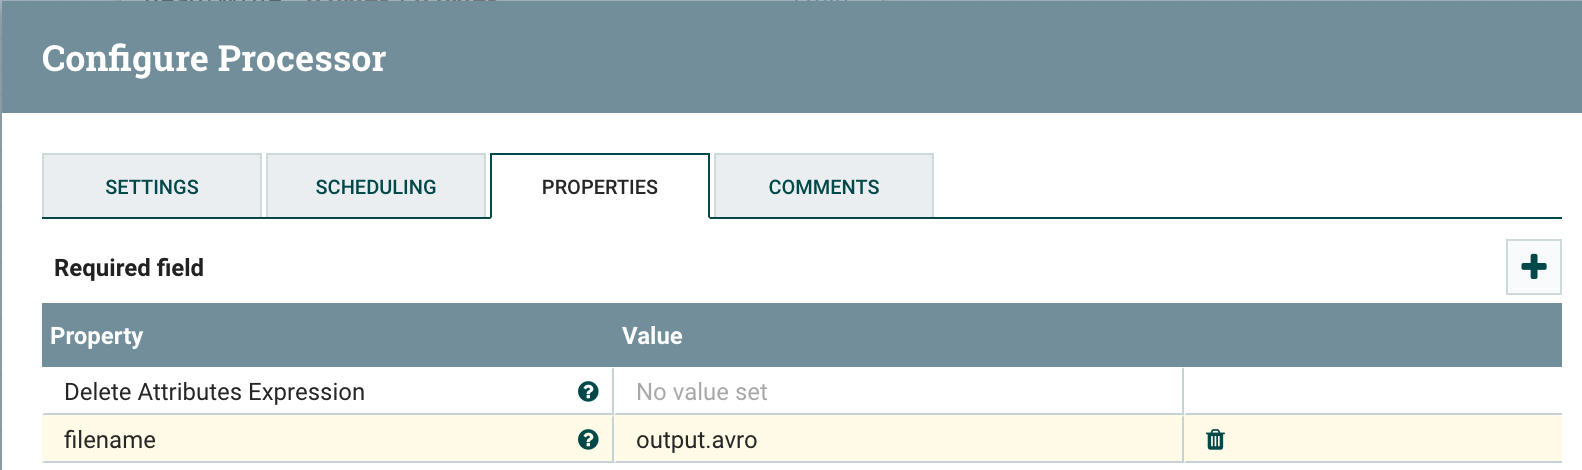This screenshot has height=470, width=1582.
Task: Open the Scheduling tab
Action: tap(376, 187)
